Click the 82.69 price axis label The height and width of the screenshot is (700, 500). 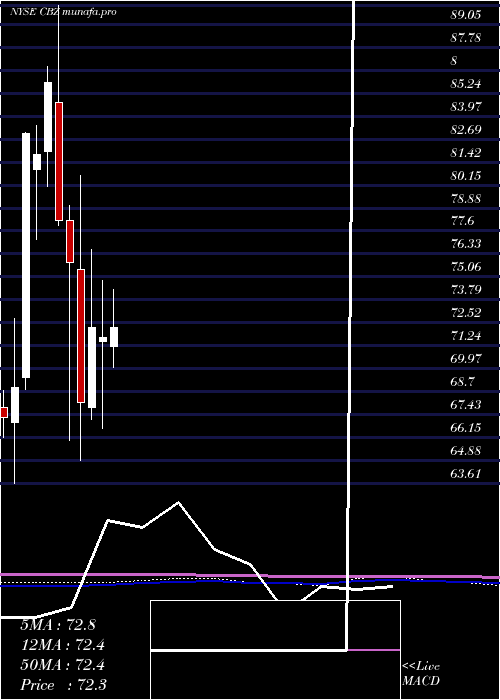(x=466, y=130)
